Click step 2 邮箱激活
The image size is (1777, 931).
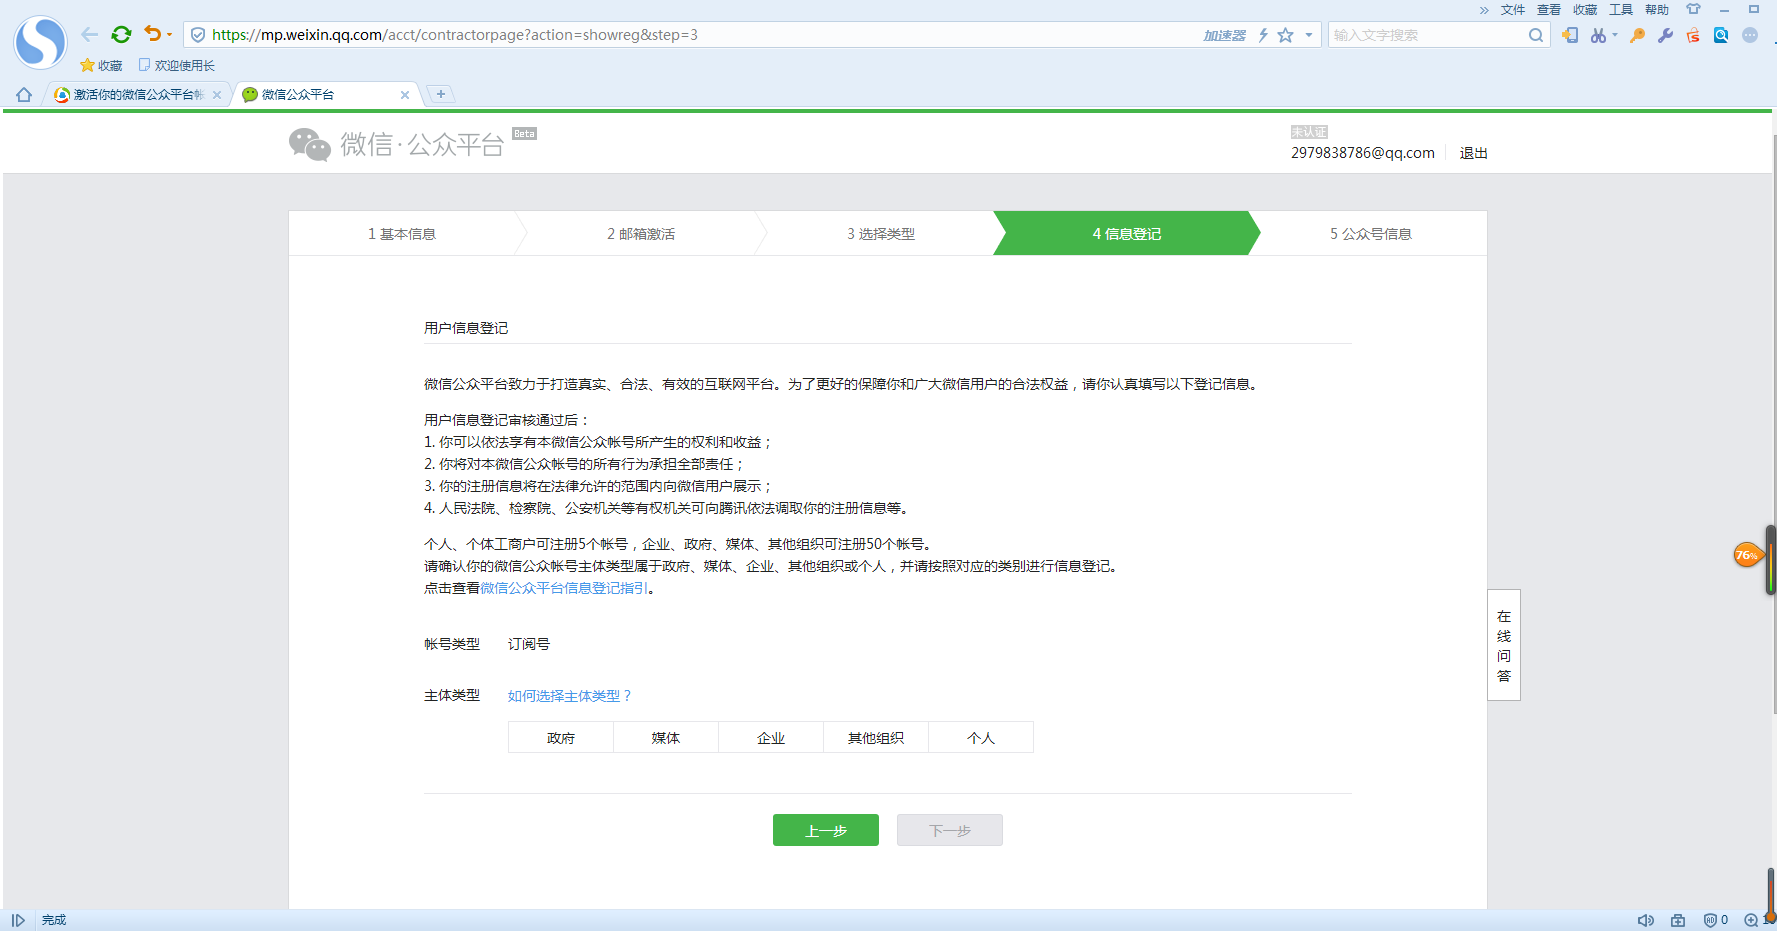(x=641, y=233)
